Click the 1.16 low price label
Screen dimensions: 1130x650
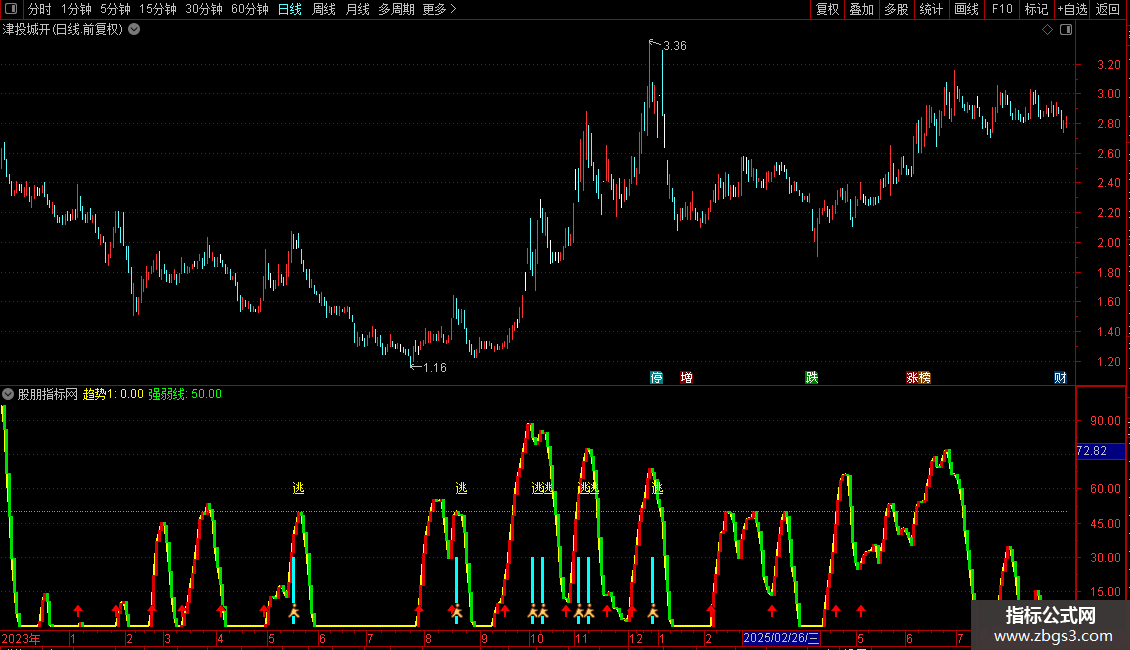[435, 368]
